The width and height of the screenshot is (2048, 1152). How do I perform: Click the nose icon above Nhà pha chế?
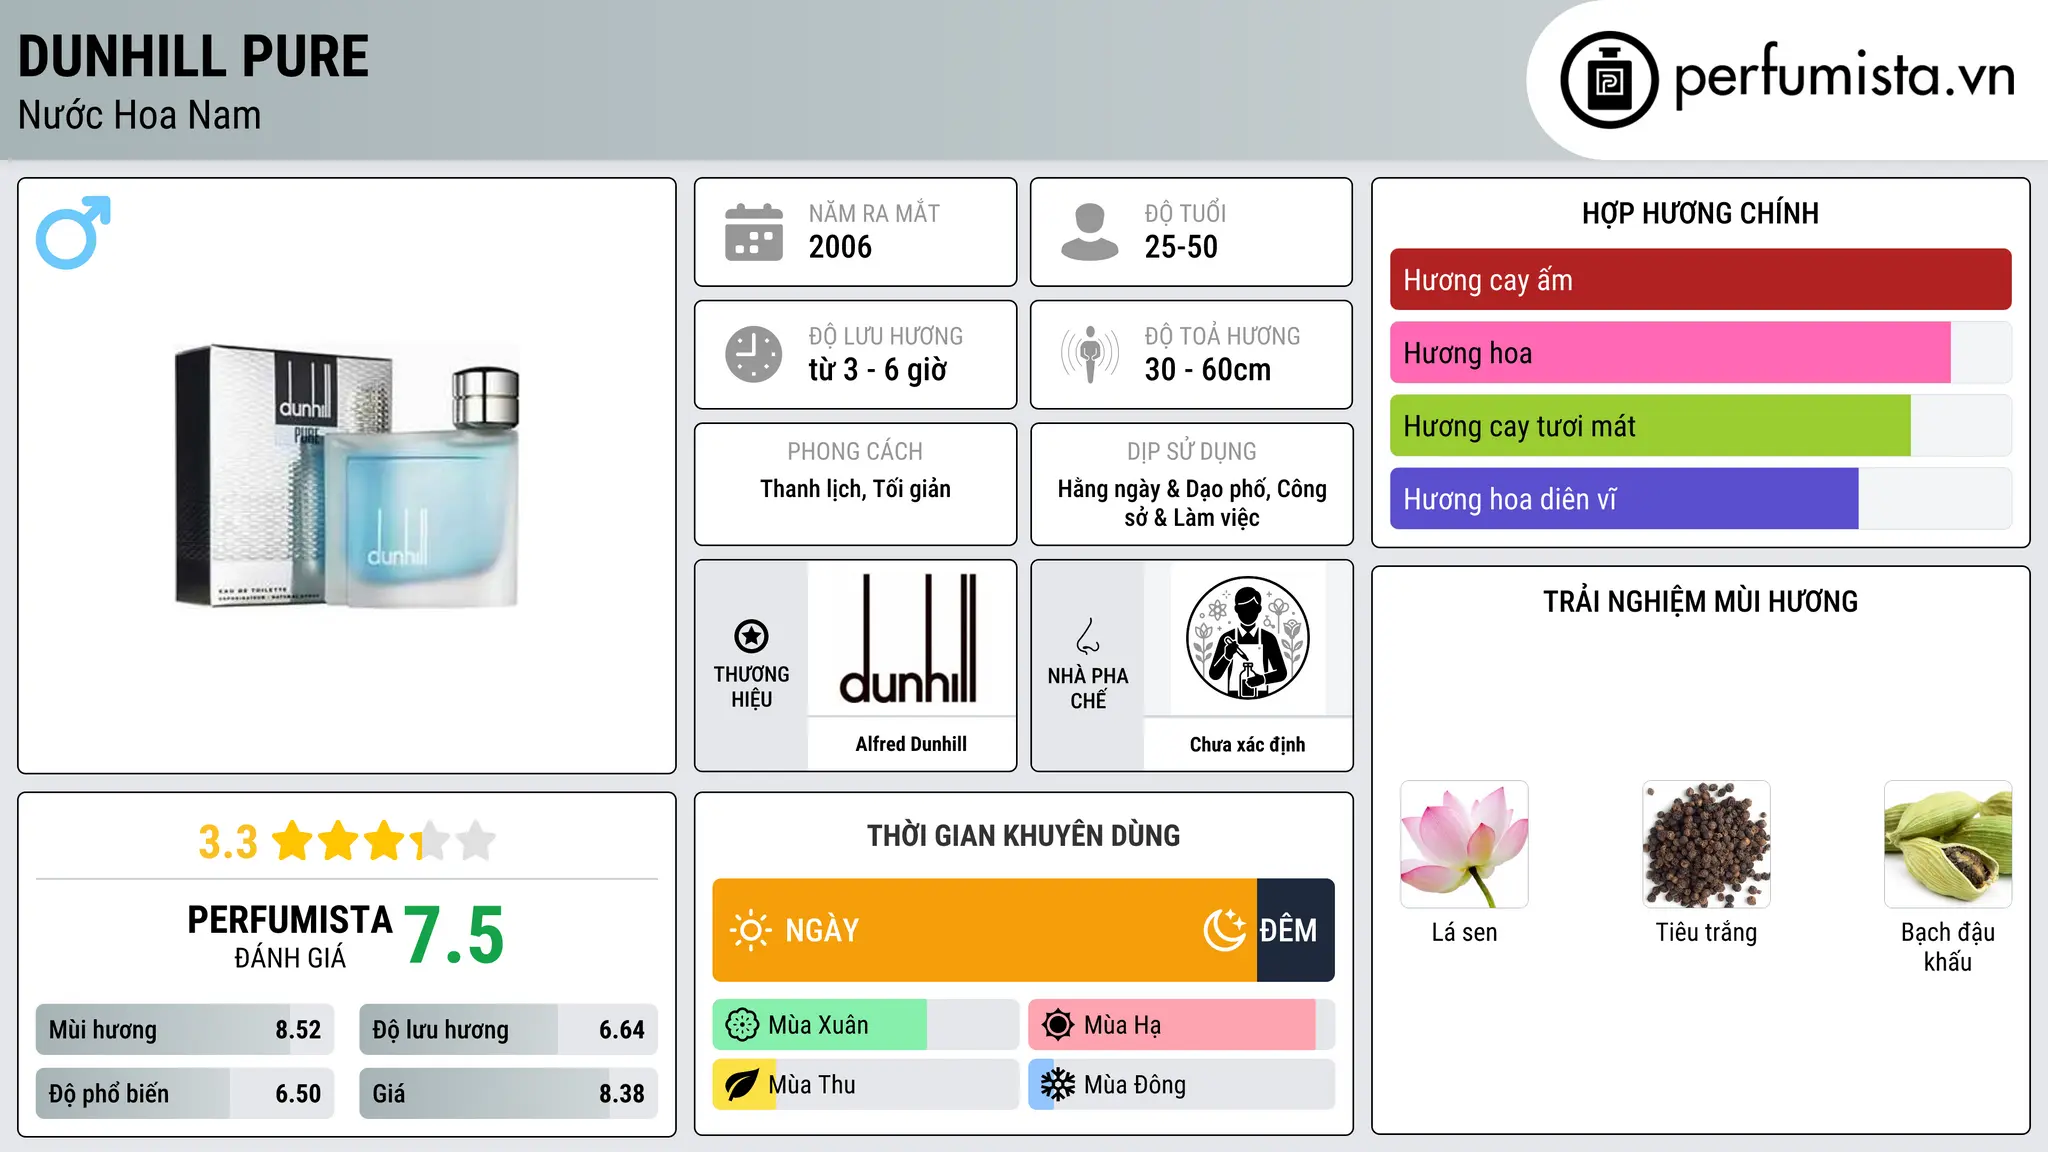click(x=1088, y=636)
